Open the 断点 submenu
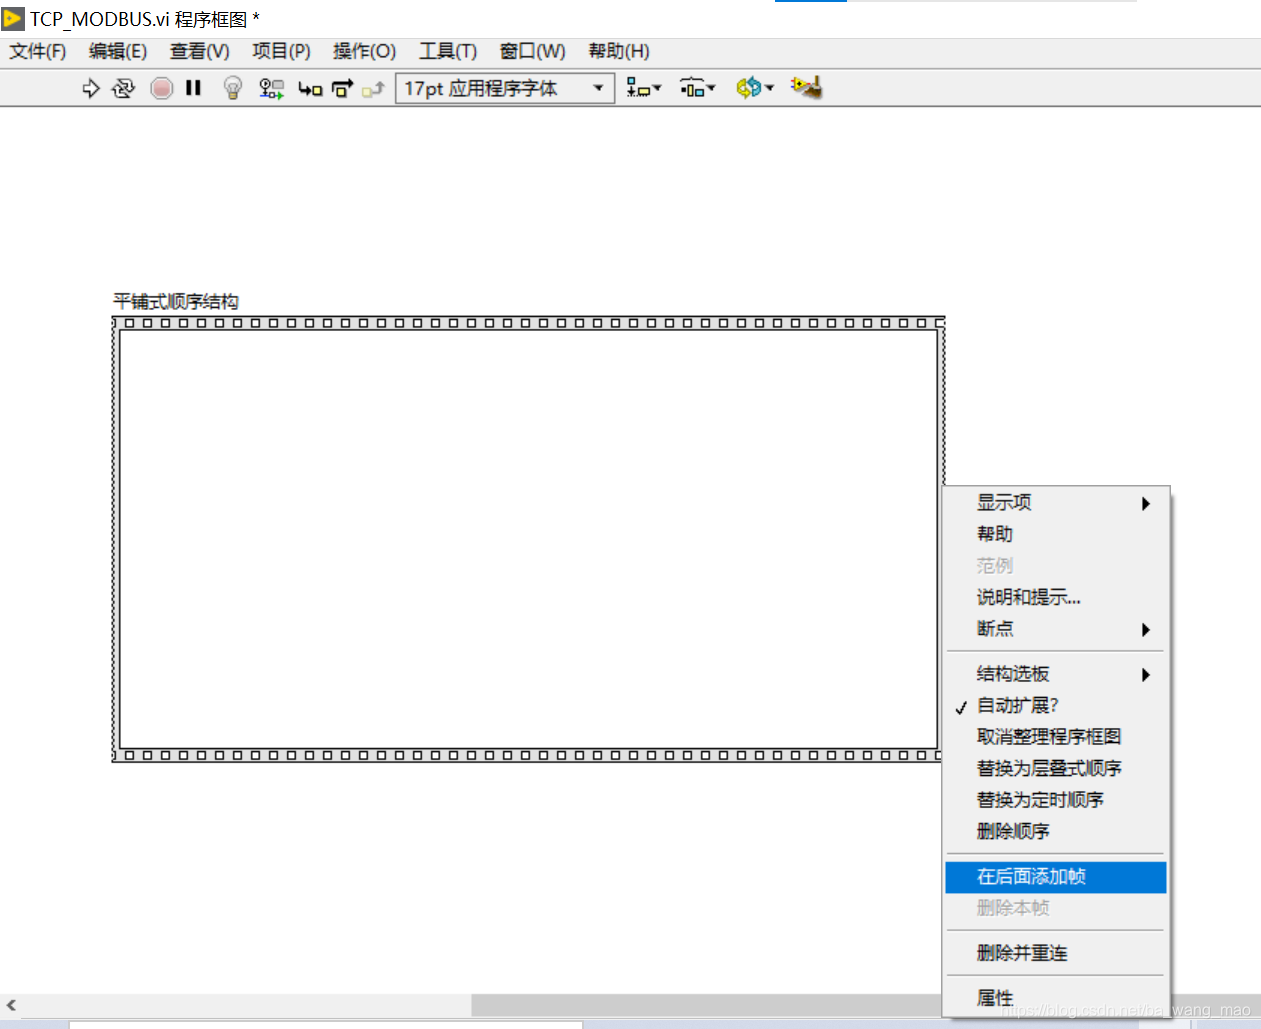Viewport: 1261px width, 1029px height. pos(995,629)
